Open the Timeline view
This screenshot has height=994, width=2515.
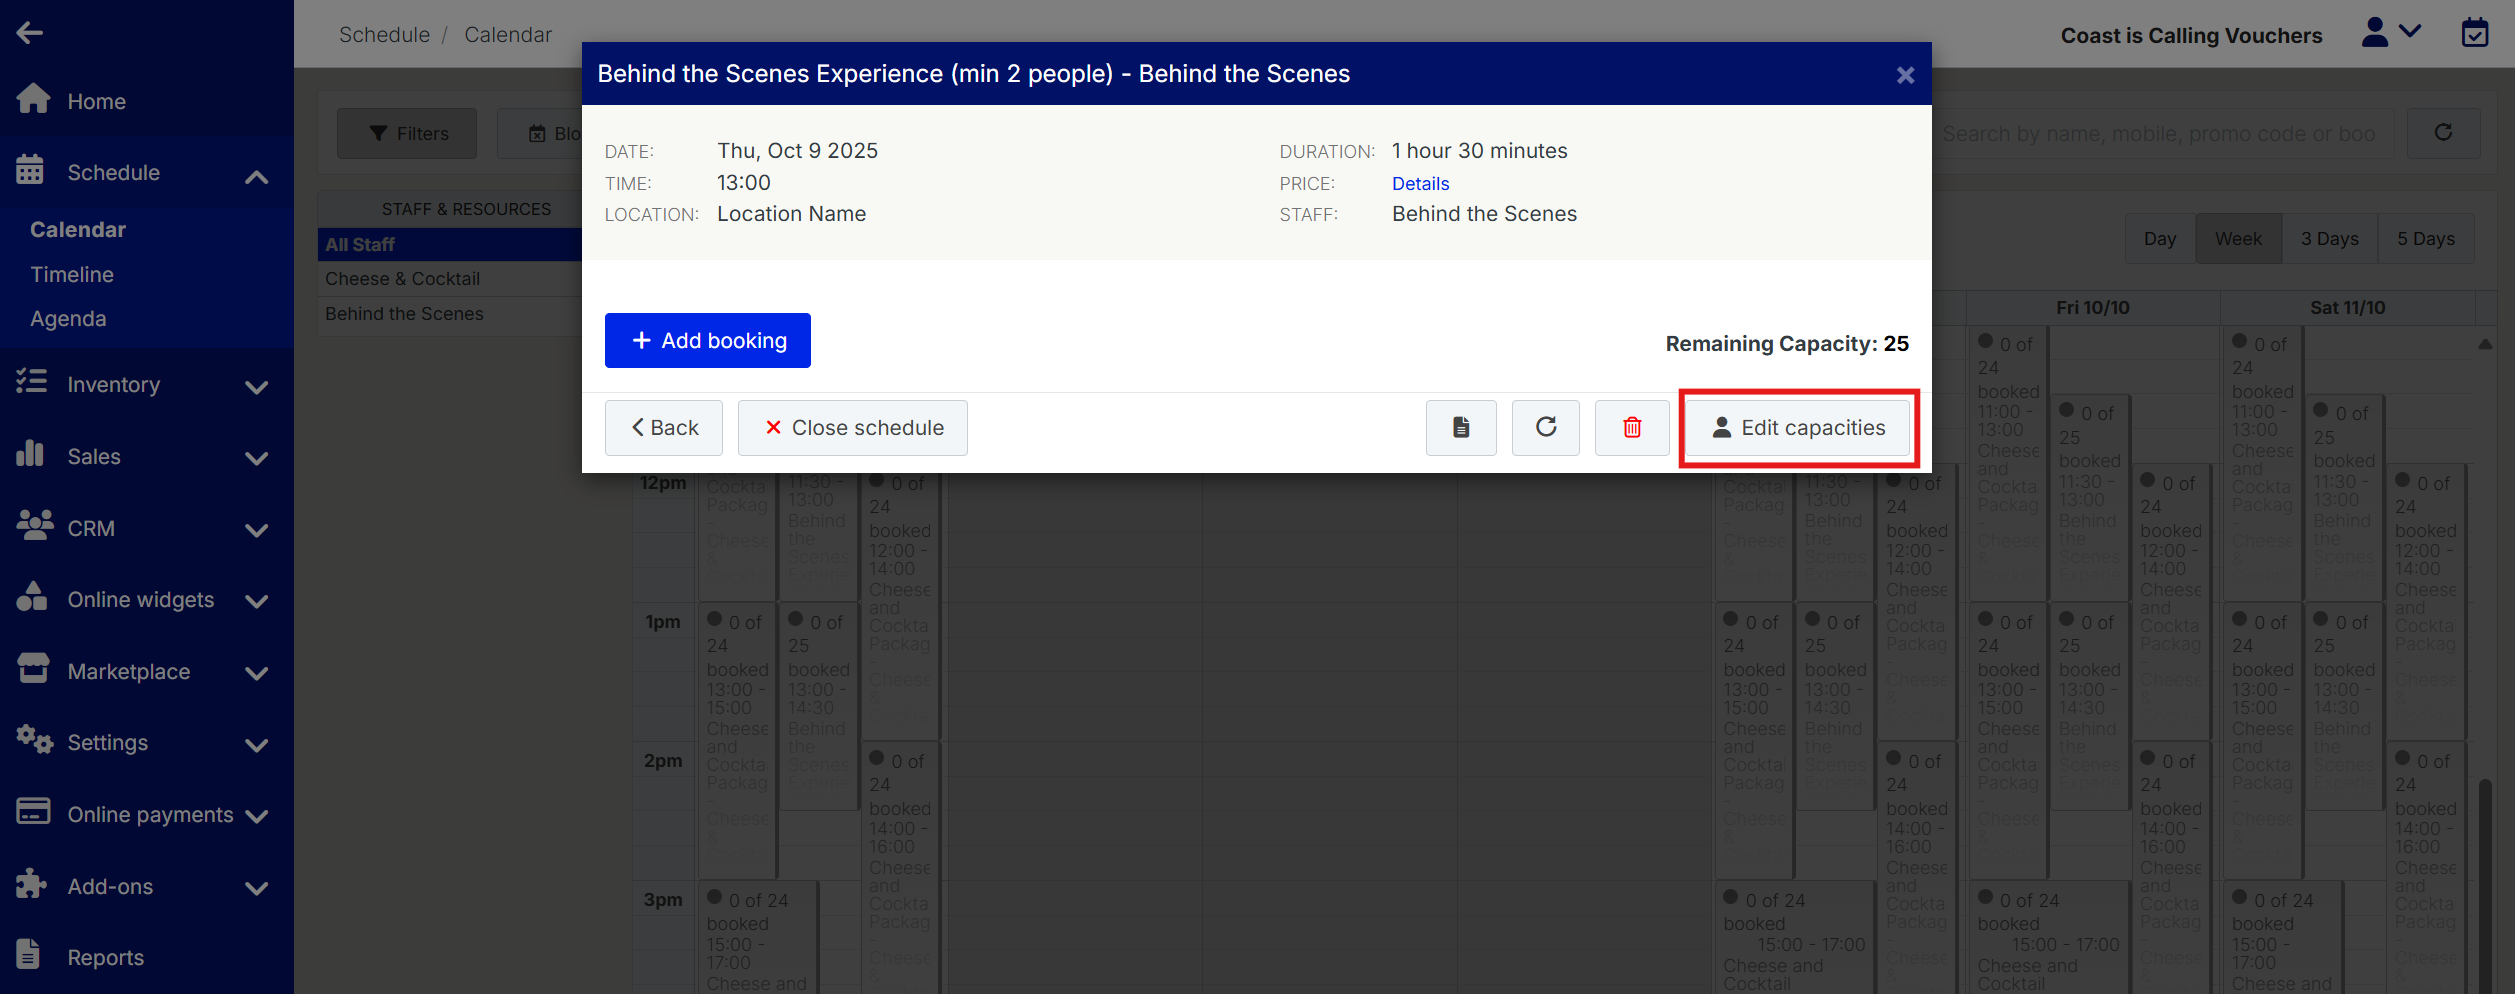click(72, 274)
